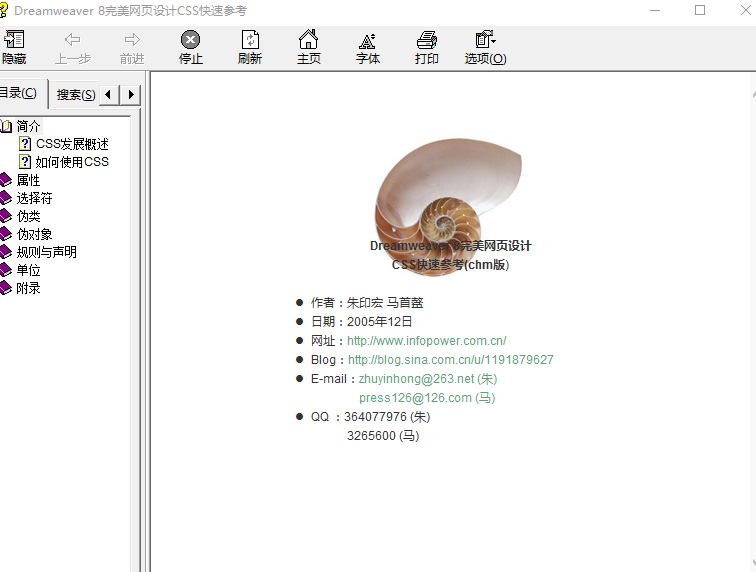
Task: Open the blog.sina.com.cn blog link
Action: pos(450,360)
